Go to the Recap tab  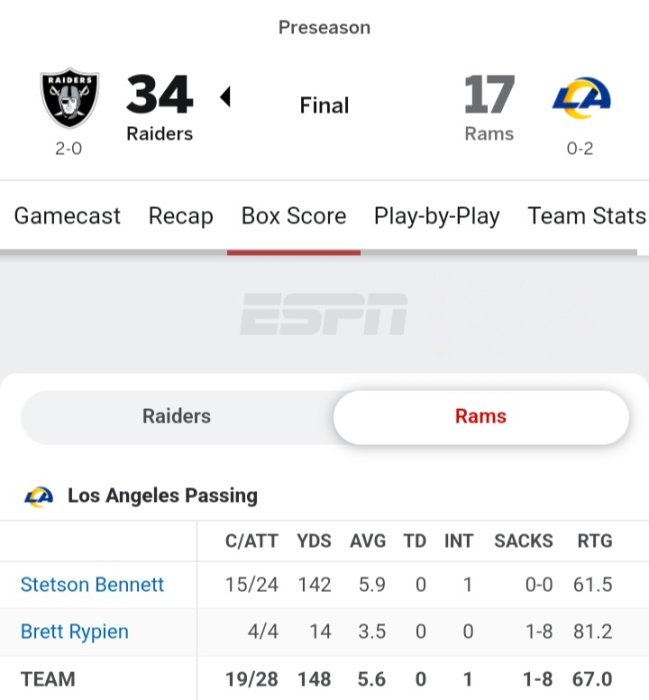[x=181, y=216]
